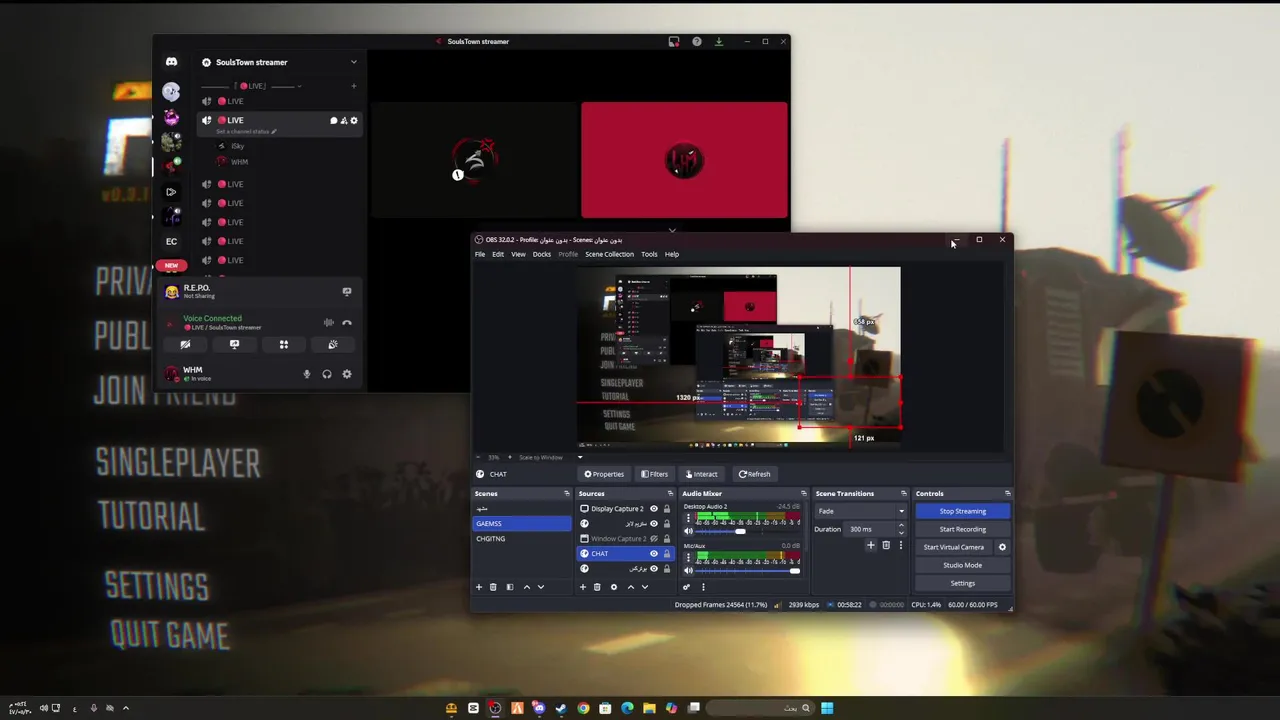Hide the CHAT source
The height and width of the screenshot is (720, 1280).
654,554
